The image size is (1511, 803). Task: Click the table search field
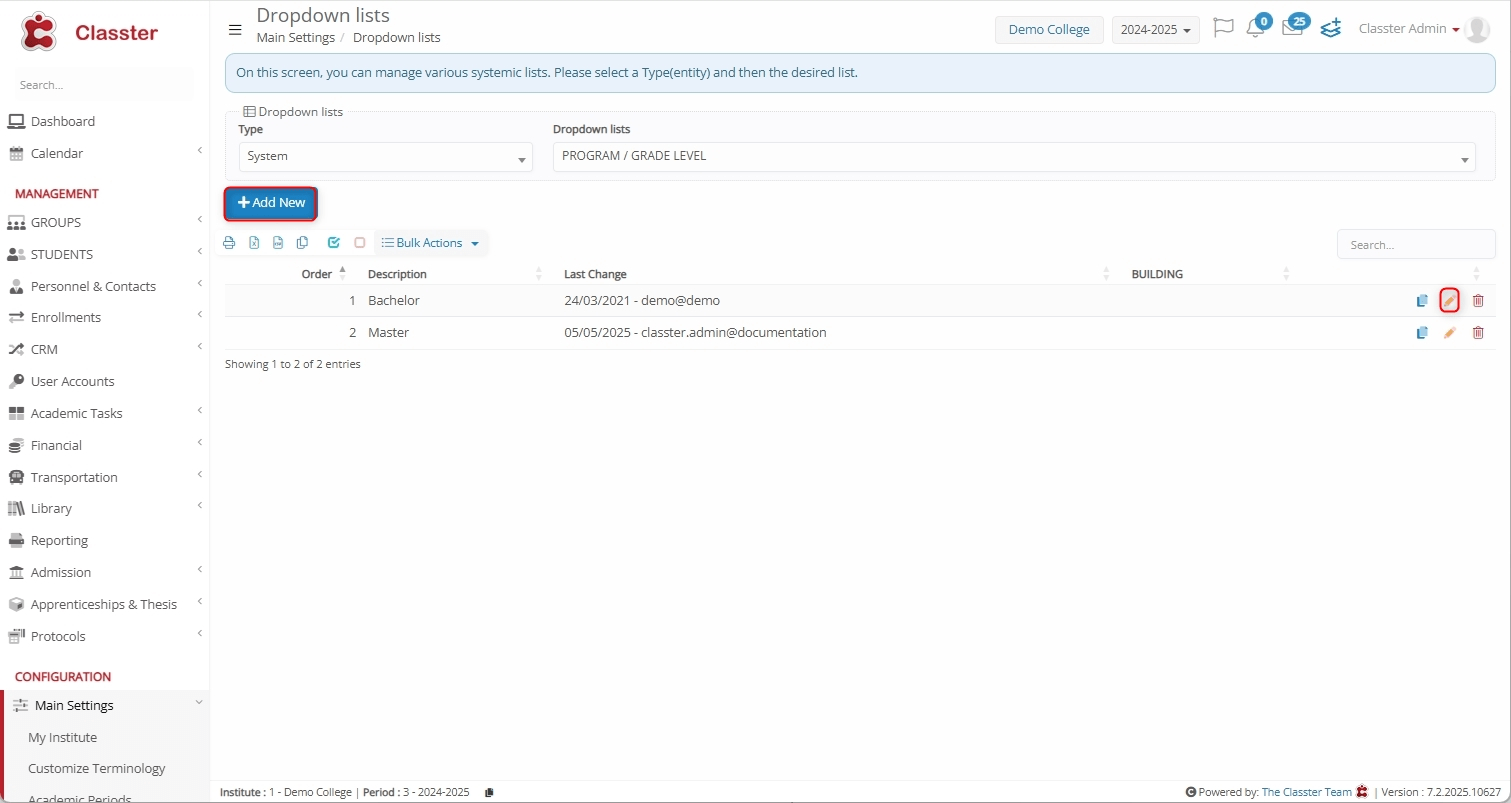click(x=1415, y=245)
